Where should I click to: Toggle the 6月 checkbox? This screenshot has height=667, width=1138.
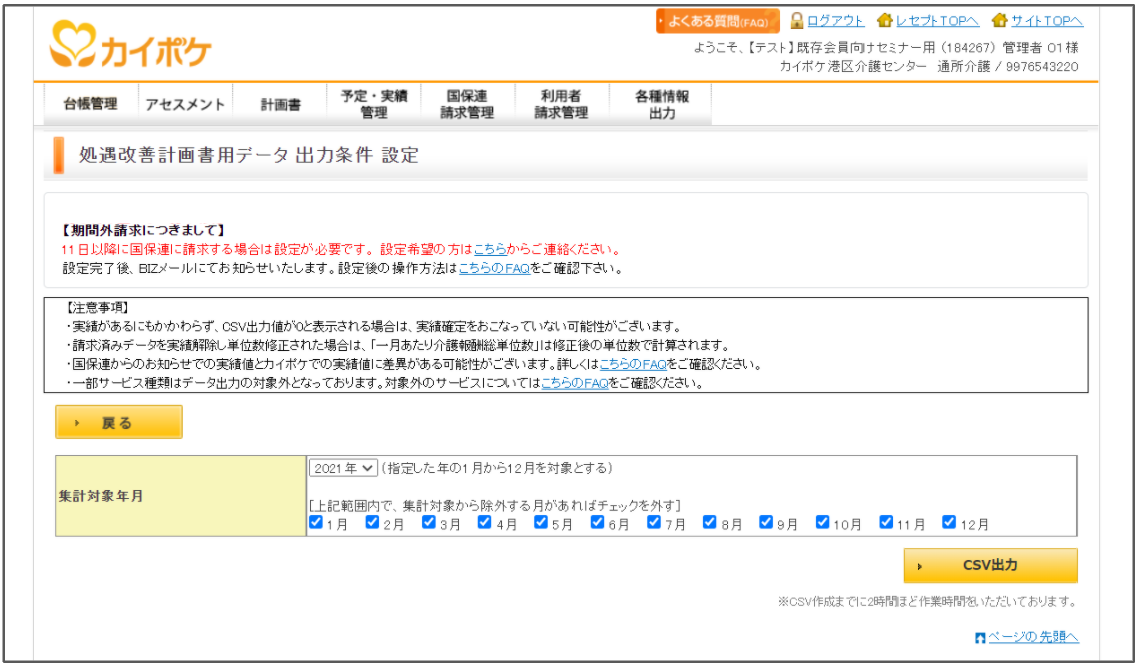click(x=597, y=522)
